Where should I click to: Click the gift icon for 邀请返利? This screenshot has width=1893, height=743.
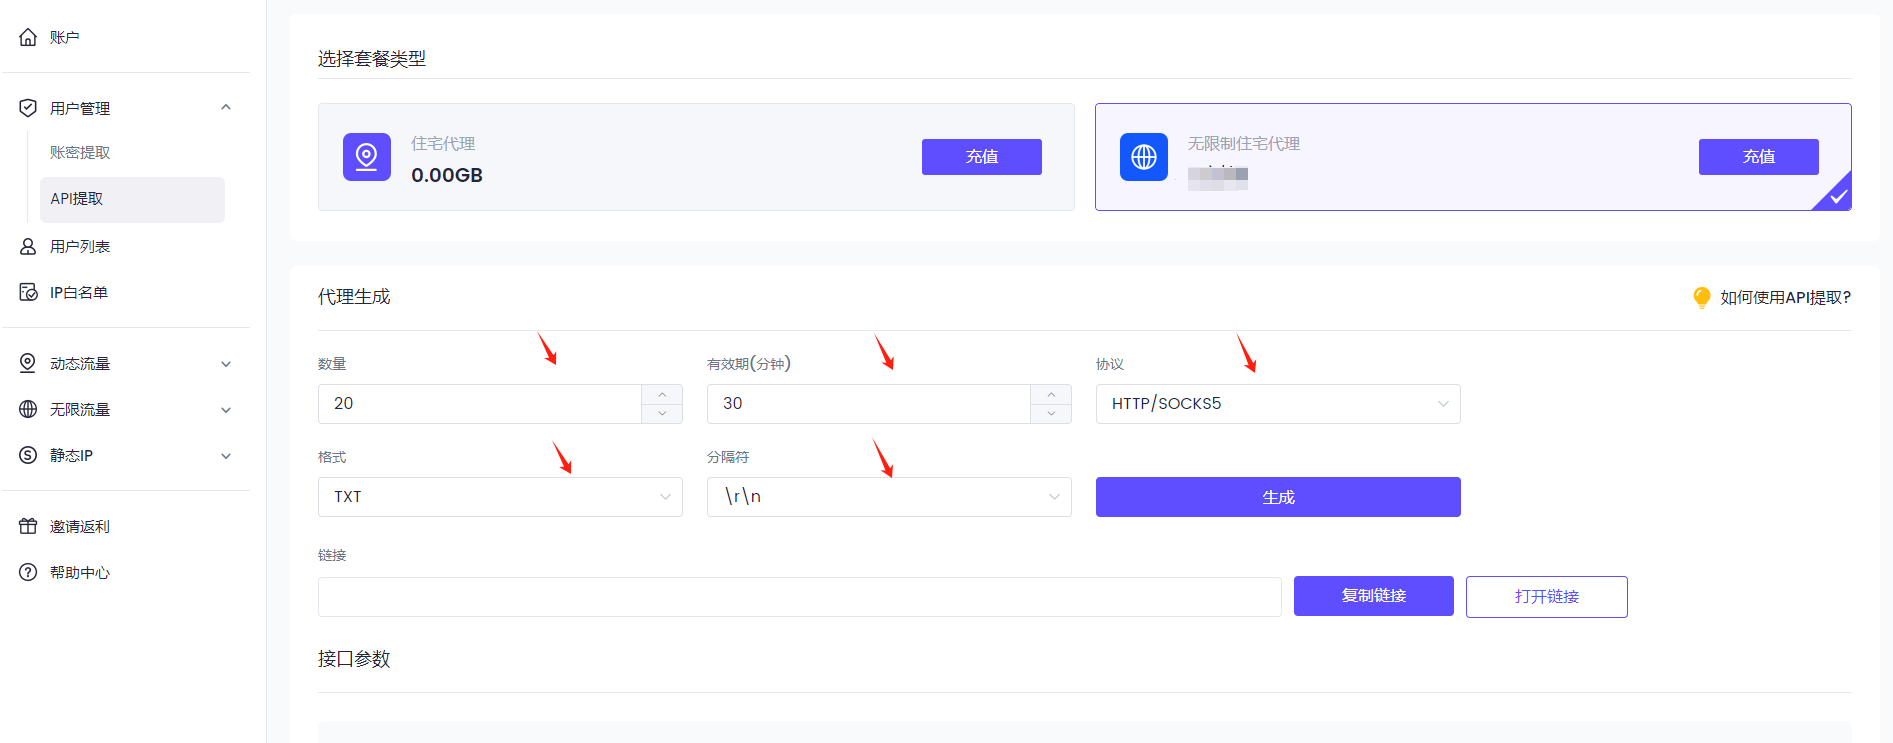coord(28,526)
